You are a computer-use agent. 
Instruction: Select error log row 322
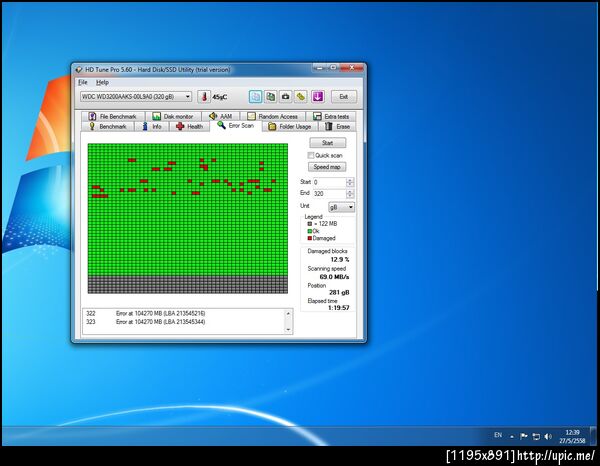tap(184, 313)
